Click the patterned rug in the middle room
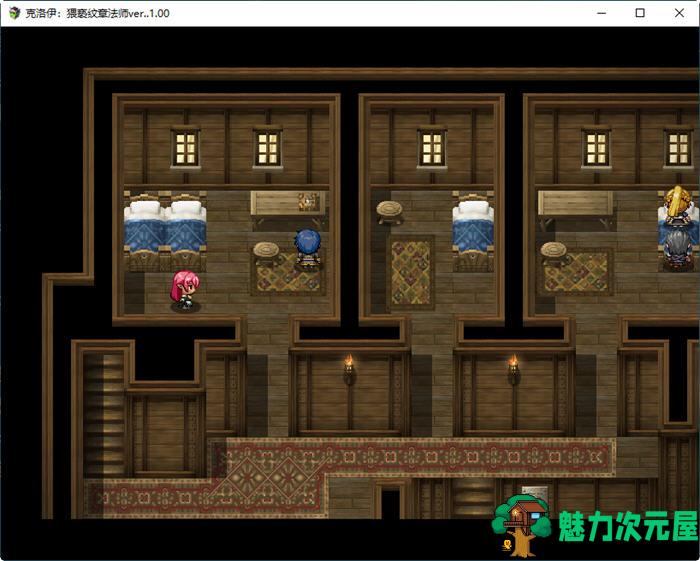 (411, 273)
